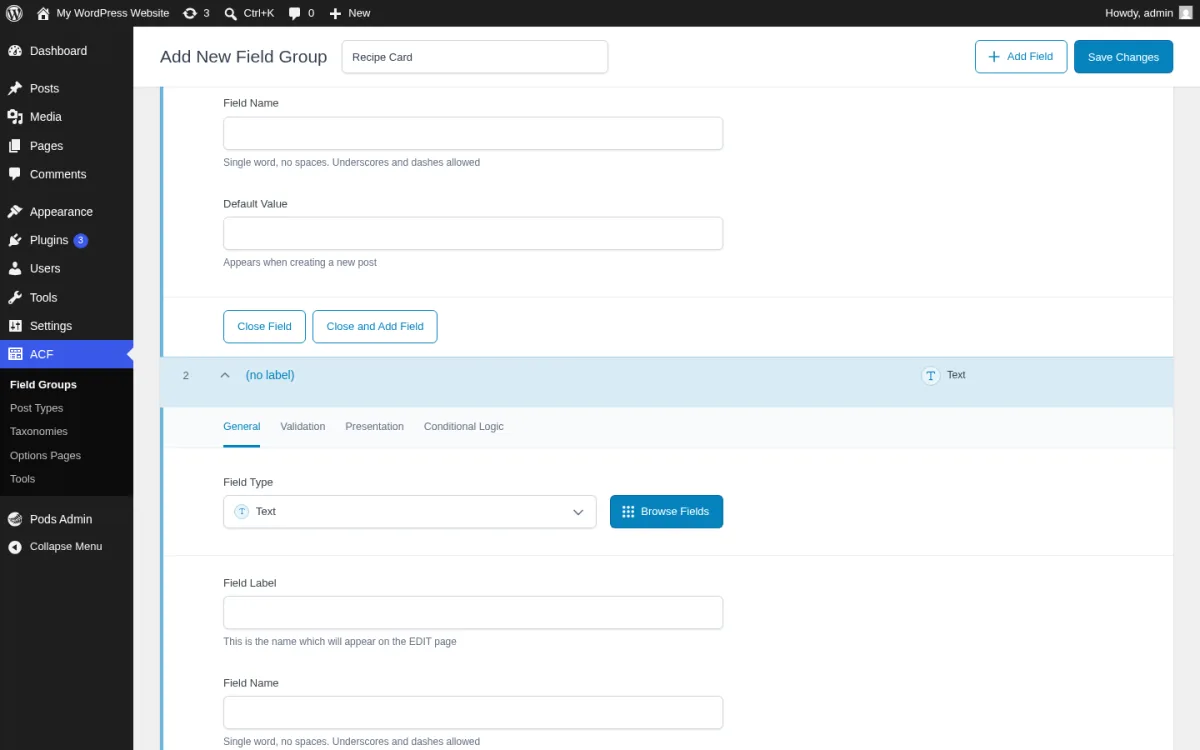Edit the field group title Recipe Card
1200x750 pixels.
(x=475, y=57)
